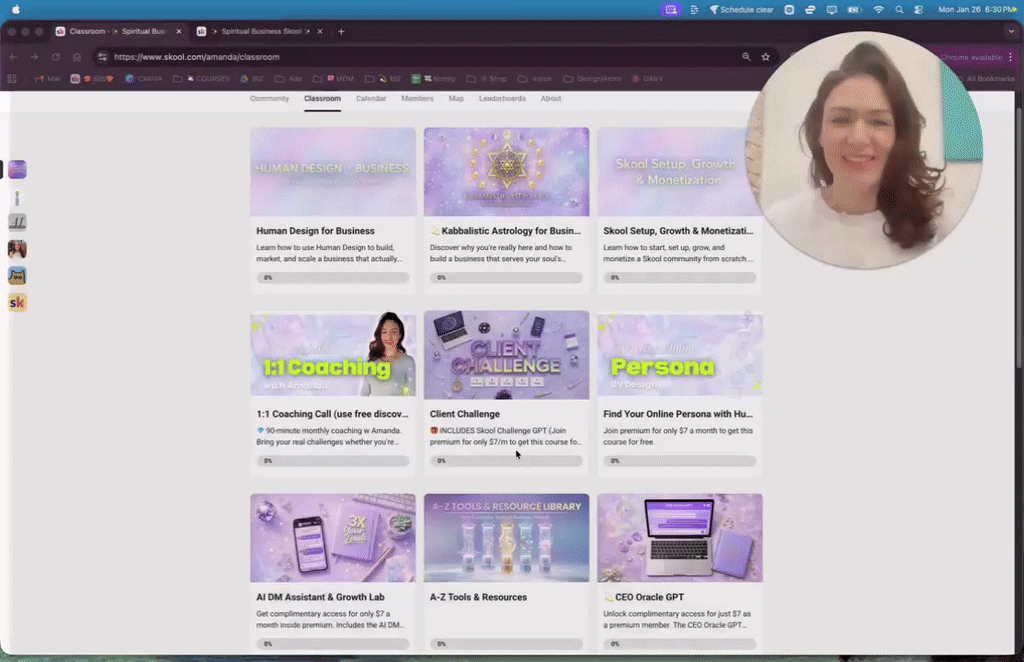Open the 1:1 Coaching Call course title
The width and height of the screenshot is (1024, 662).
coord(332,414)
